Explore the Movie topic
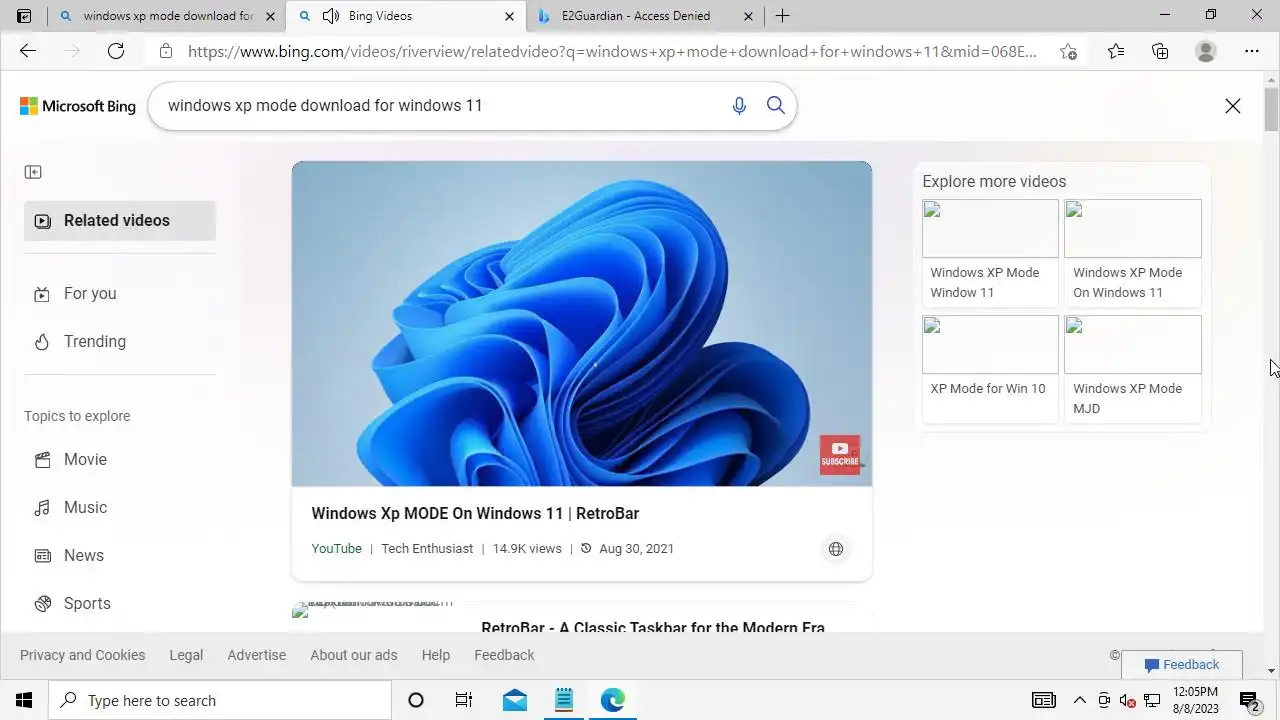This screenshot has height=720, width=1280. [120, 459]
